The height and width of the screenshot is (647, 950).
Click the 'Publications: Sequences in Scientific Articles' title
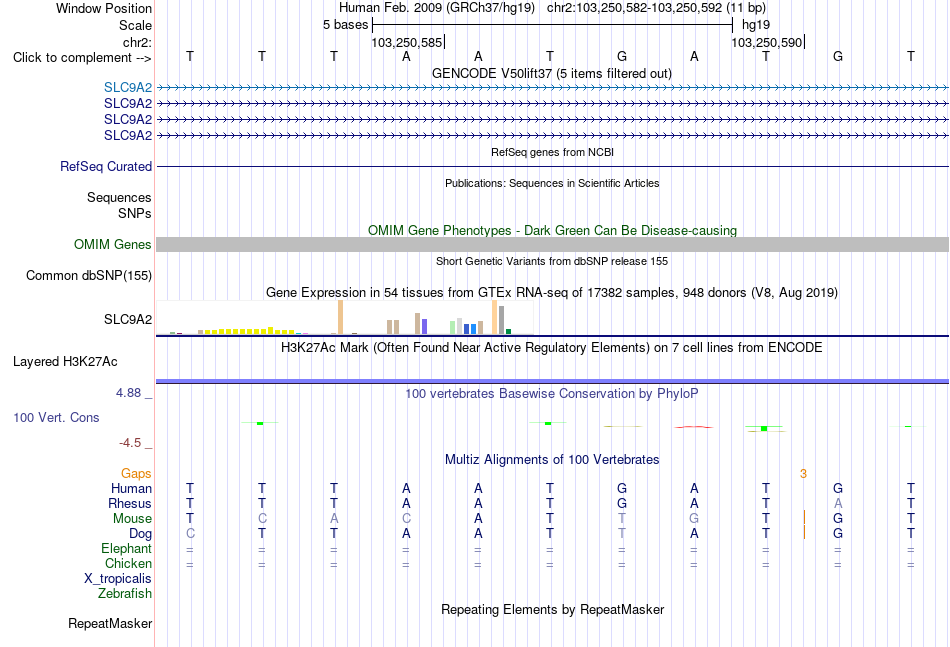click(552, 183)
